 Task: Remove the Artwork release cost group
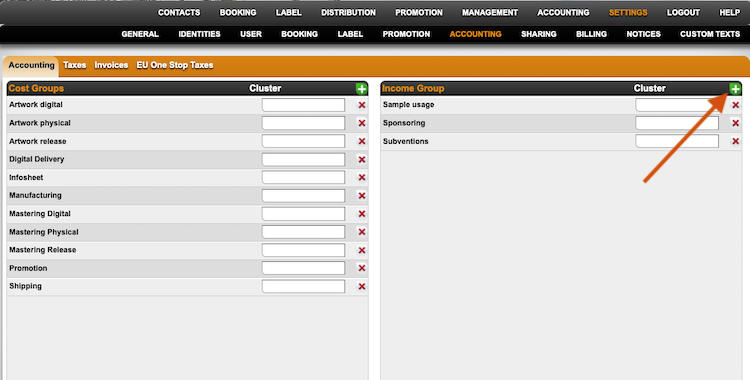(362, 141)
